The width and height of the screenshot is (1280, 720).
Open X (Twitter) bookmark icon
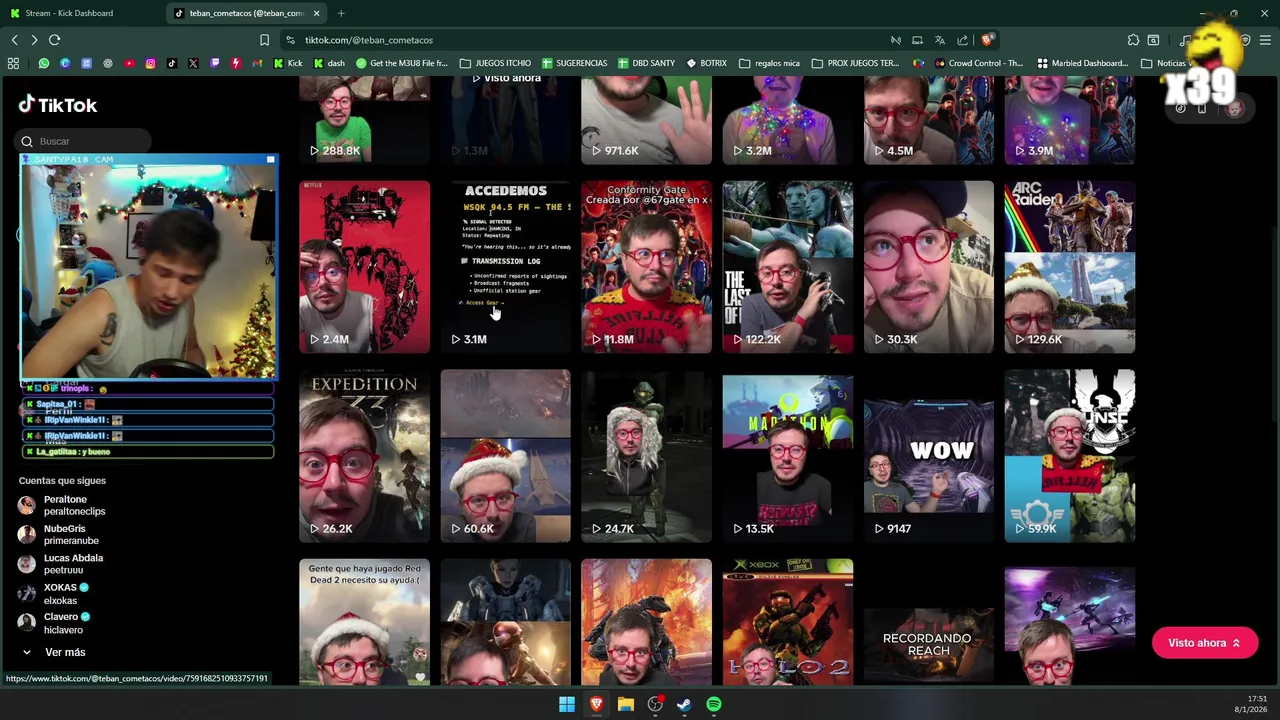pos(193,63)
